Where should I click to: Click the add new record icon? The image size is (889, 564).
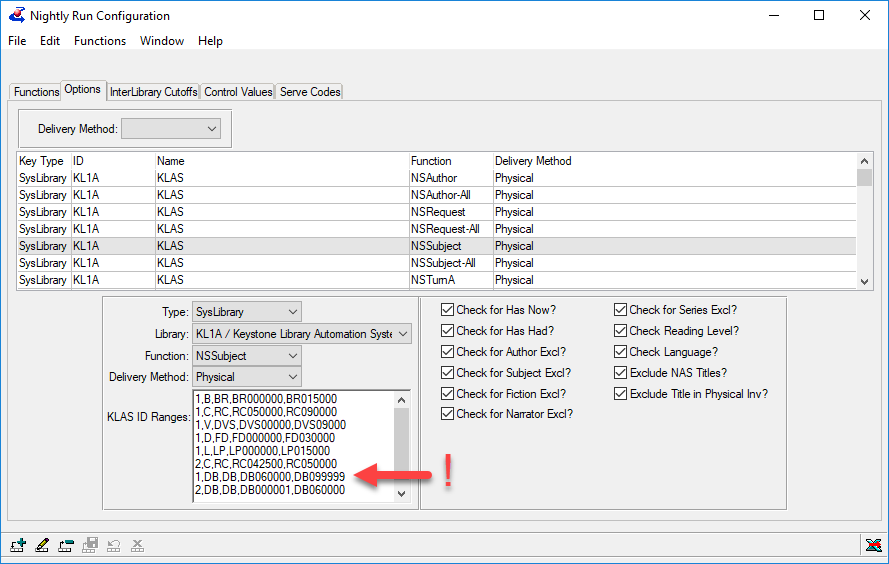pos(18,545)
